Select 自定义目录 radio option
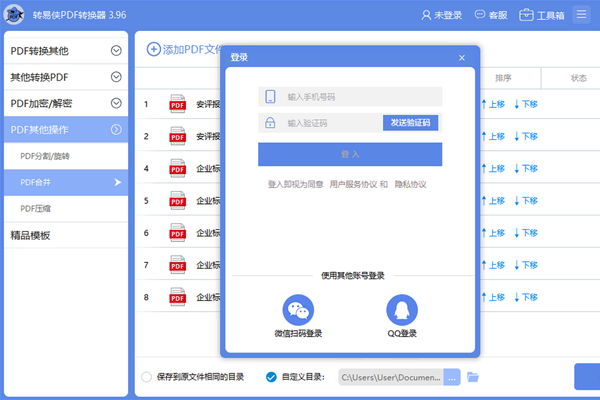 click(x=271, y=377)
